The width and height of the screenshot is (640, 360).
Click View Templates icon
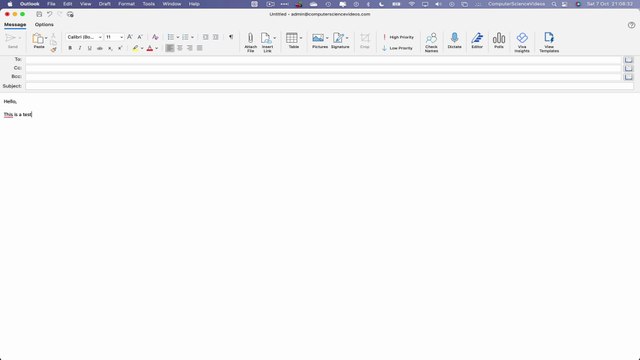pyautogui.click(x=549, y=38)
